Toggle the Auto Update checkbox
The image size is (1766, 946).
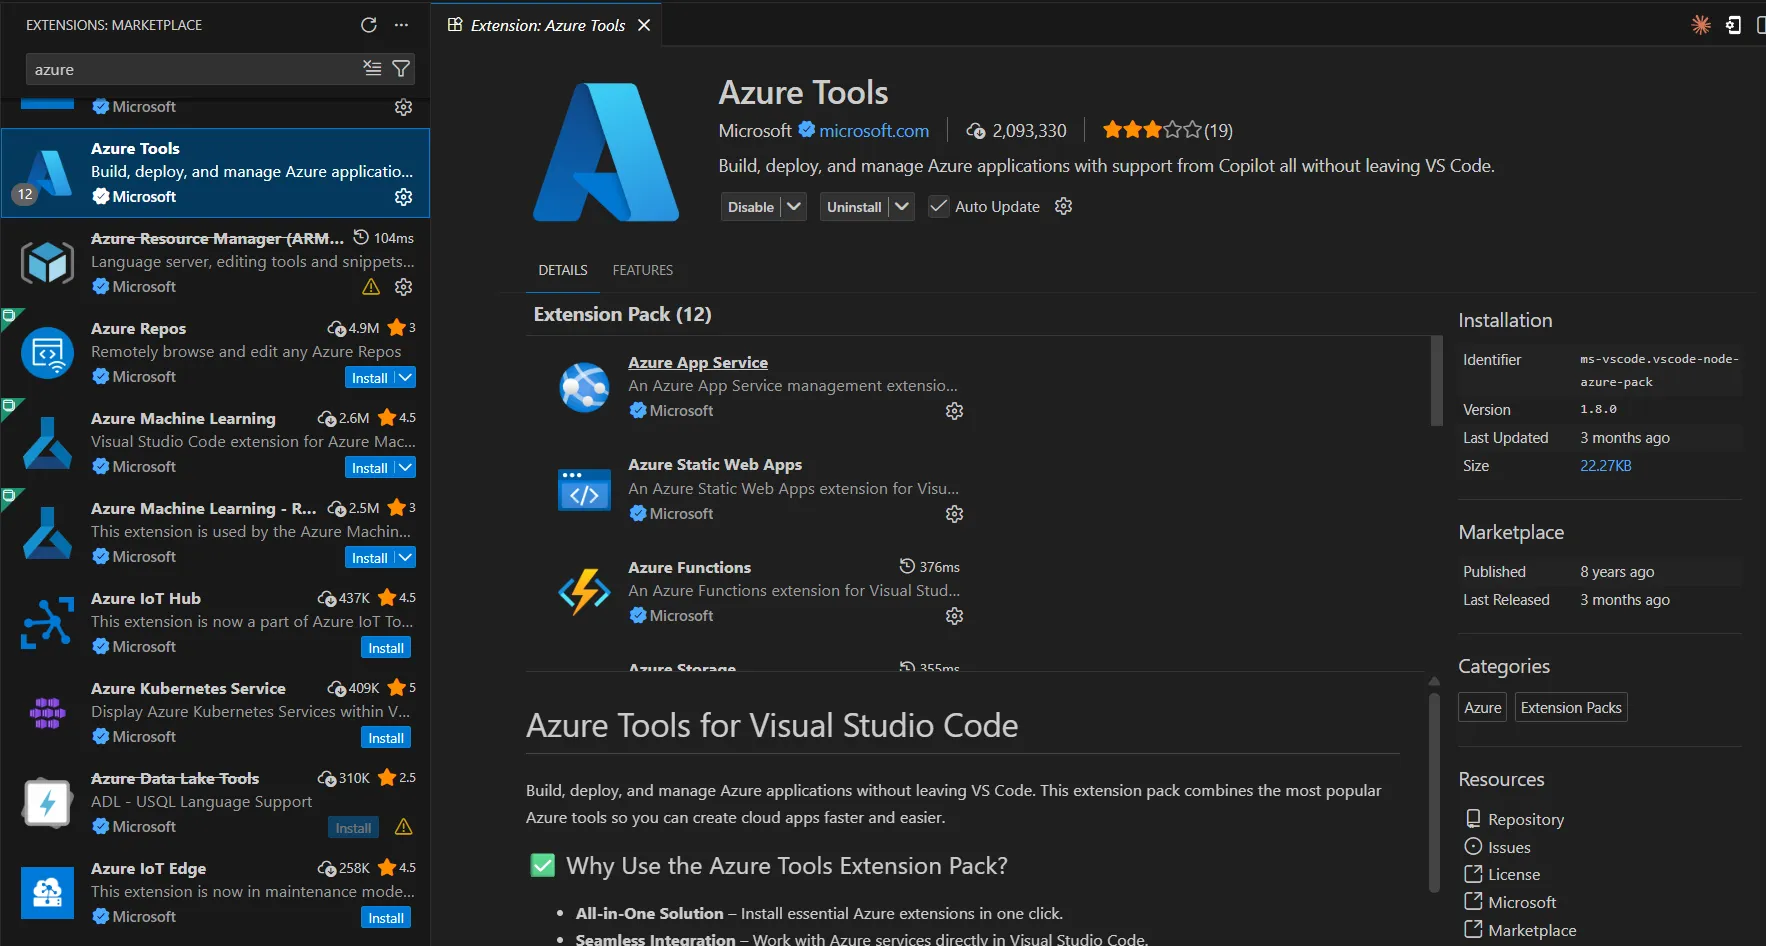[x=938, y=207]
